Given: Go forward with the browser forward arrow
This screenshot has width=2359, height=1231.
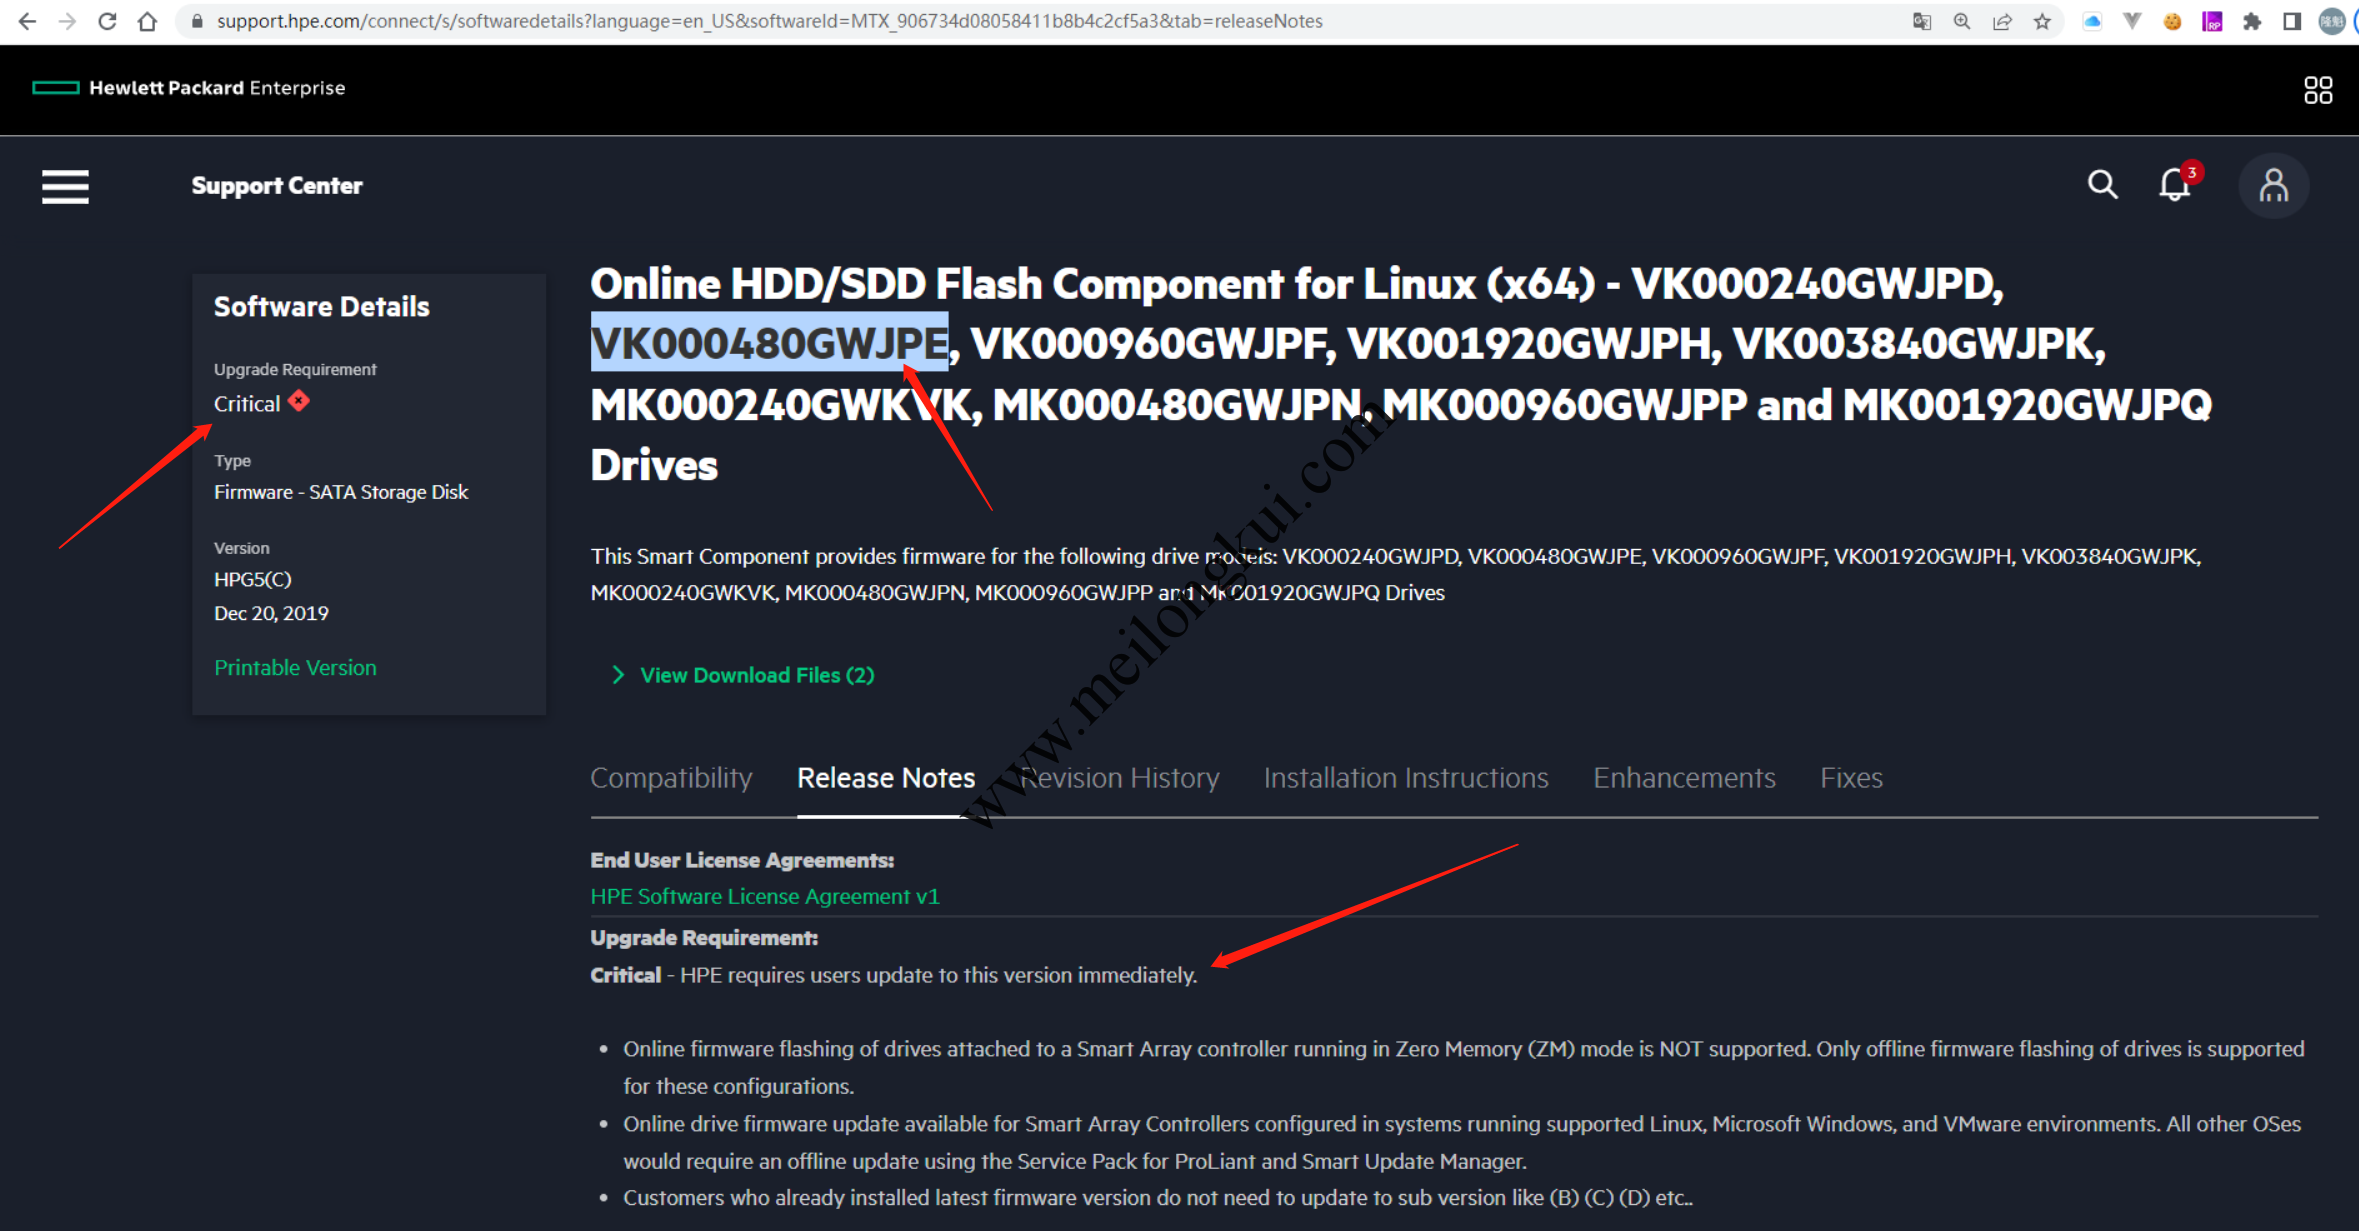Looking at the screenshot, I should (67, 21).
